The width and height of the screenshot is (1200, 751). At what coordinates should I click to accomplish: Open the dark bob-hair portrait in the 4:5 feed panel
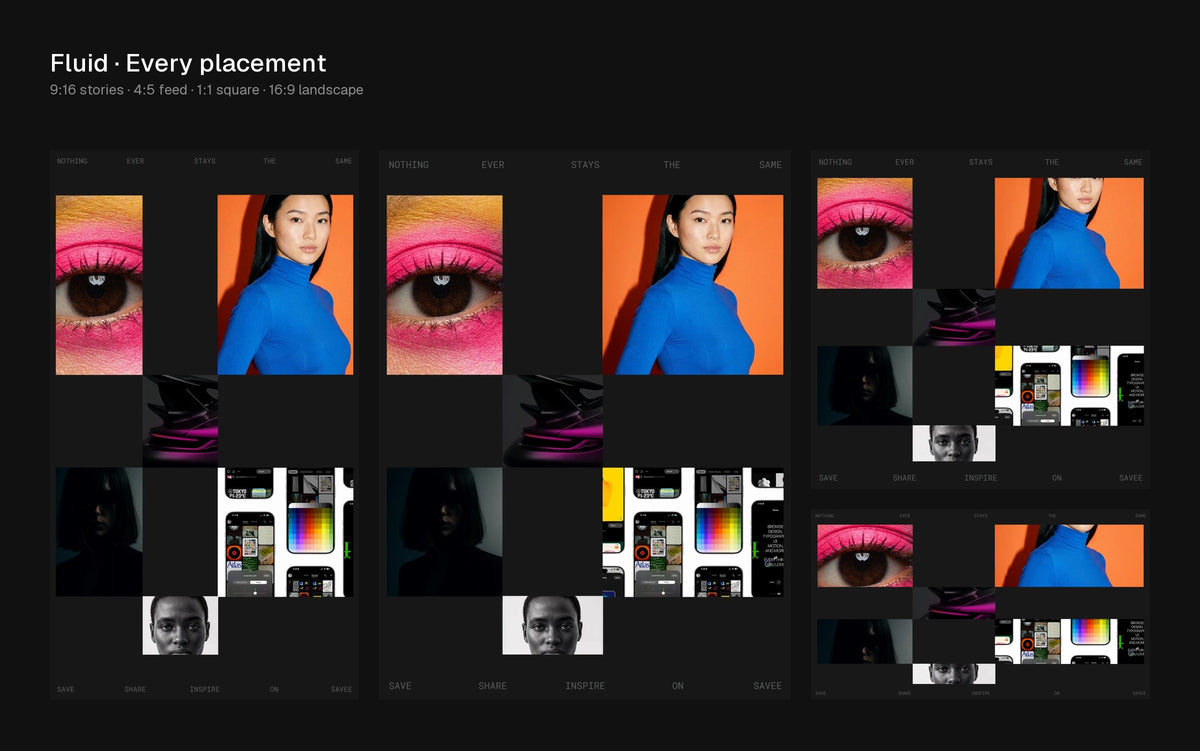pyautogui.click(x=444, y=532)
